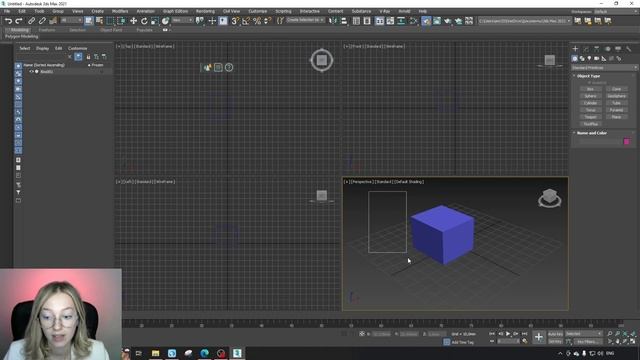The width and height of the screenshot is (640, 360).
Task: Open the Customize menu
Action: click(258, 11)
